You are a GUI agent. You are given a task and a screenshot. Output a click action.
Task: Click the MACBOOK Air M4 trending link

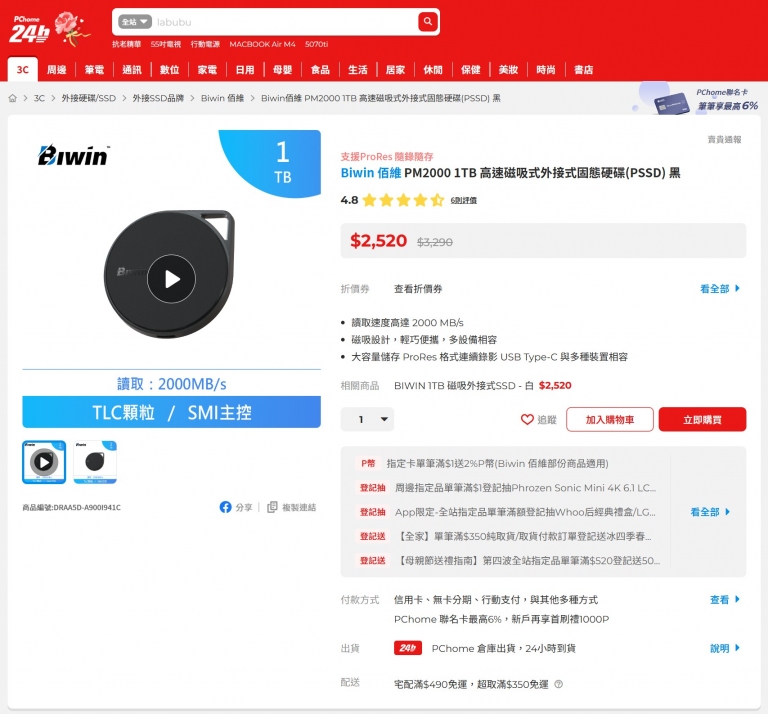tap(263, 44)
